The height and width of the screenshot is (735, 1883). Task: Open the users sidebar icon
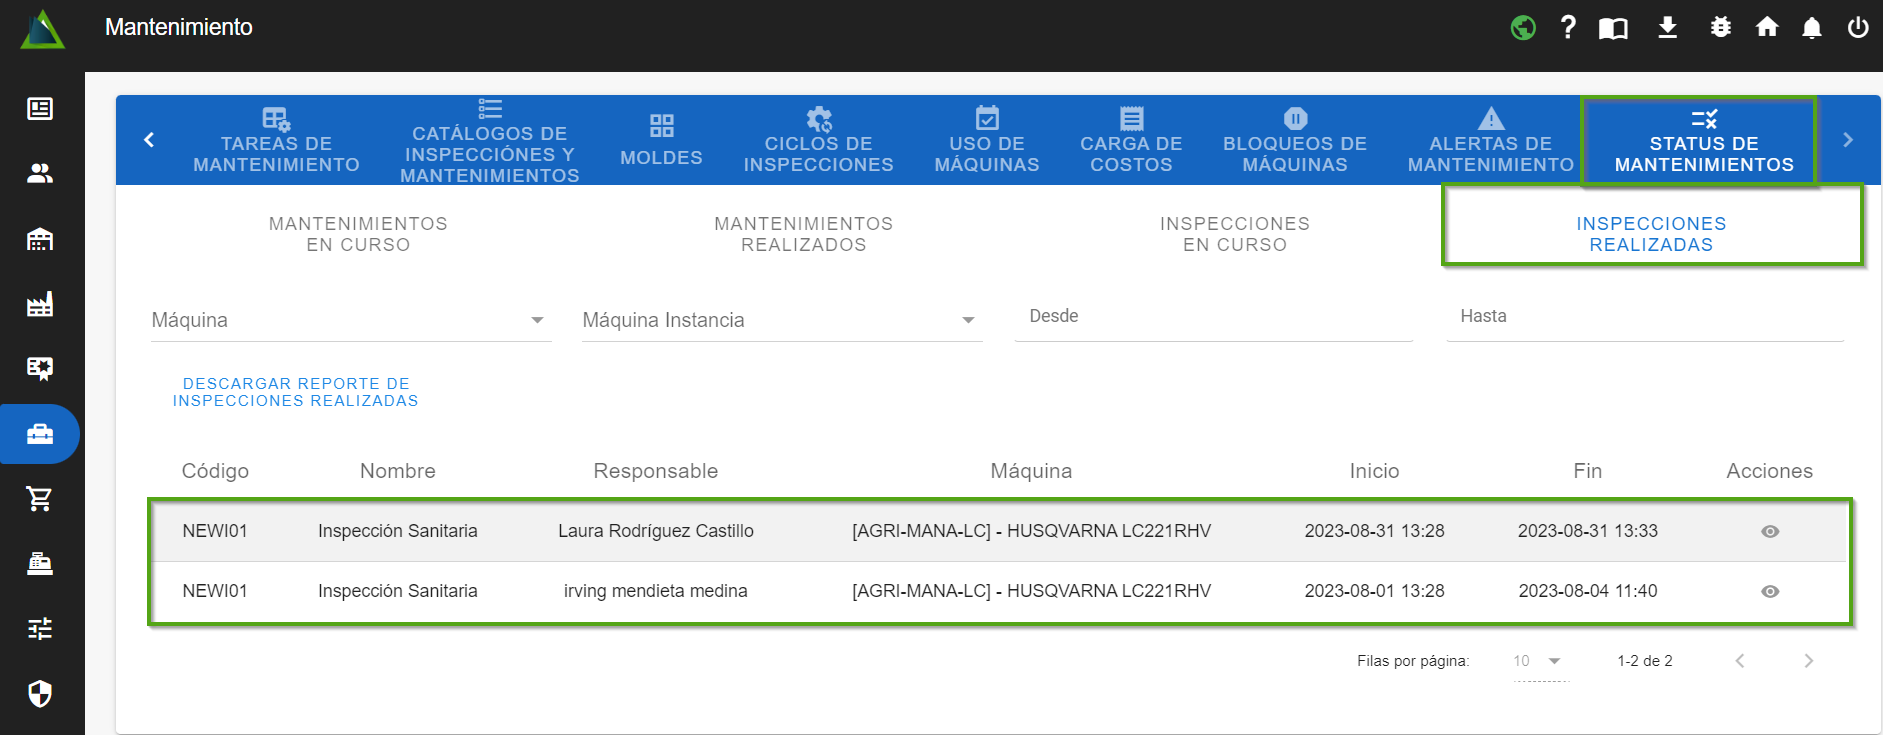40,174
